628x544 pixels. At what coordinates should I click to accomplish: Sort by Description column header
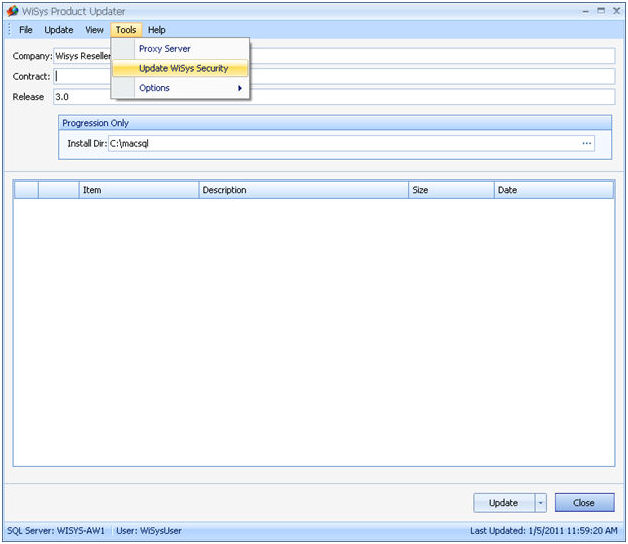pyautogui.click(x=303, y=190)
